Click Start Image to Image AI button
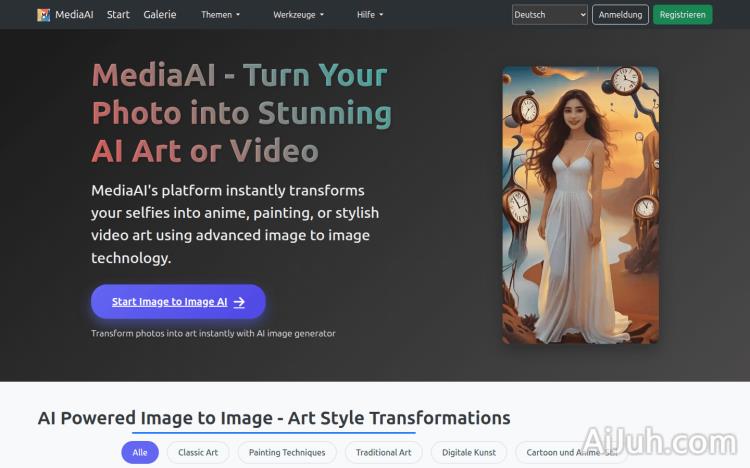 [178, 302]
